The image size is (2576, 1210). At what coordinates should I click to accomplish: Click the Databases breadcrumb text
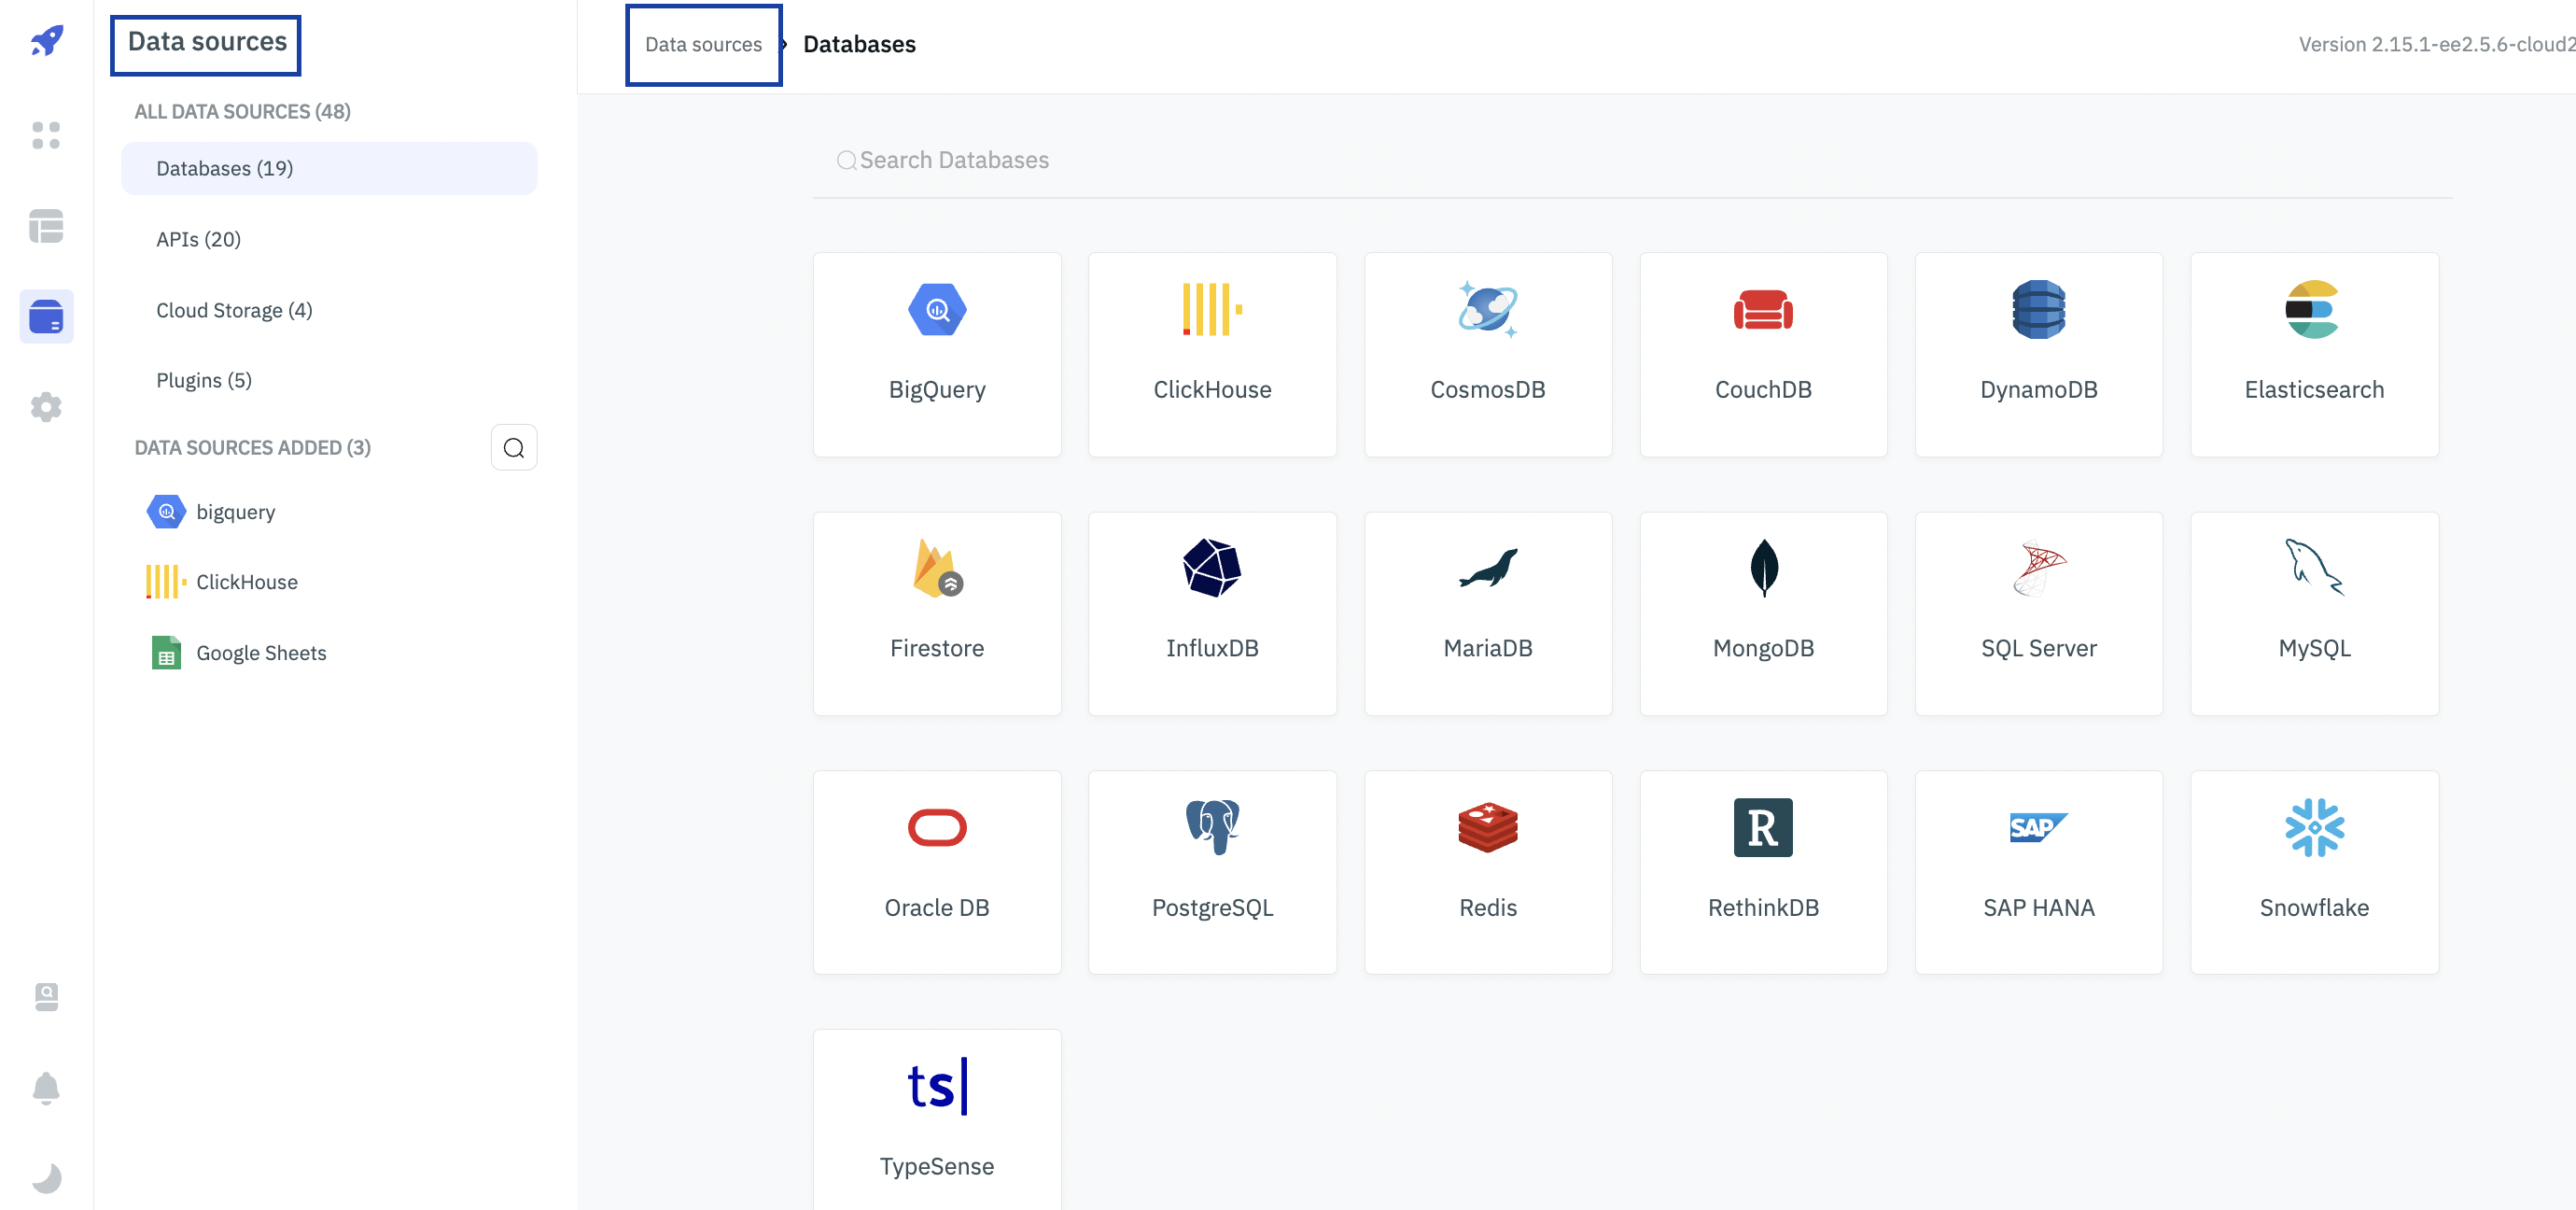[859, 44]
